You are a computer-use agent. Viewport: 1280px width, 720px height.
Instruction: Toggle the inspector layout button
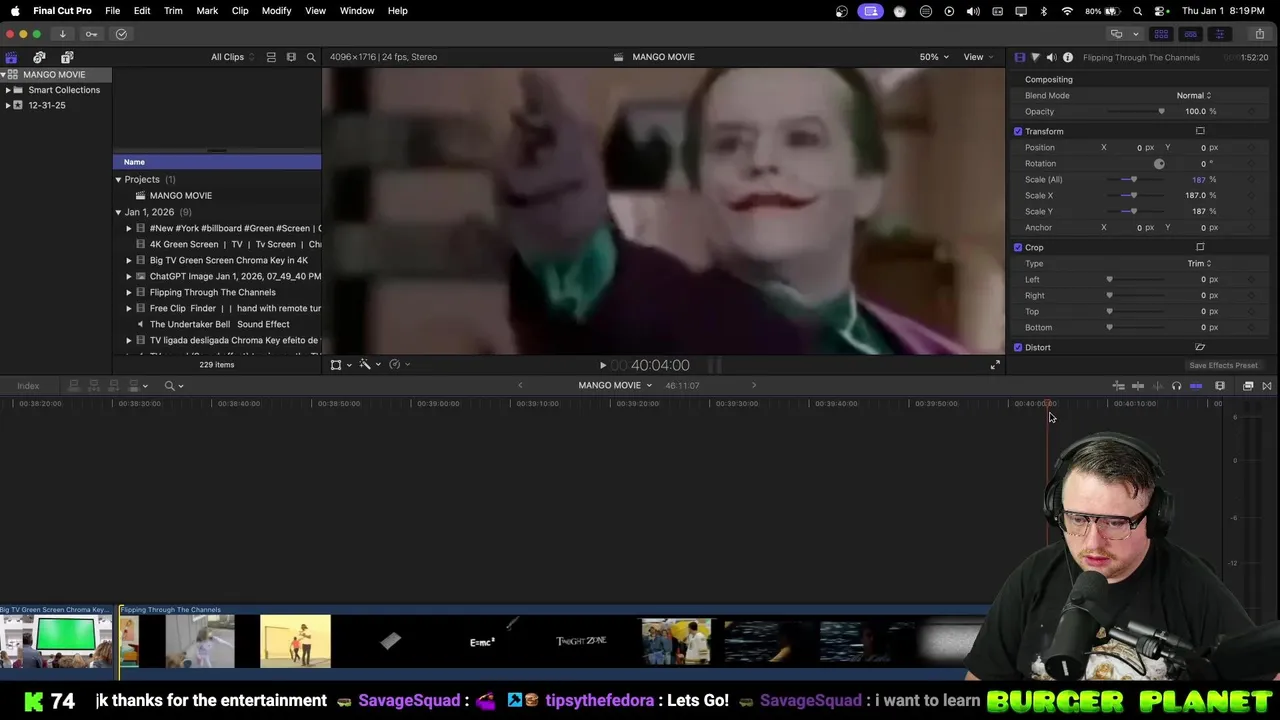coord(1219,34)
